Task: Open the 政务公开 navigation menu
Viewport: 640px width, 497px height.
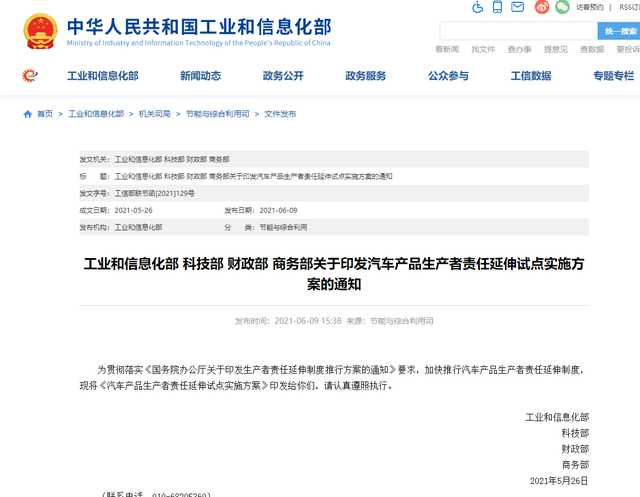Action: 283,76
